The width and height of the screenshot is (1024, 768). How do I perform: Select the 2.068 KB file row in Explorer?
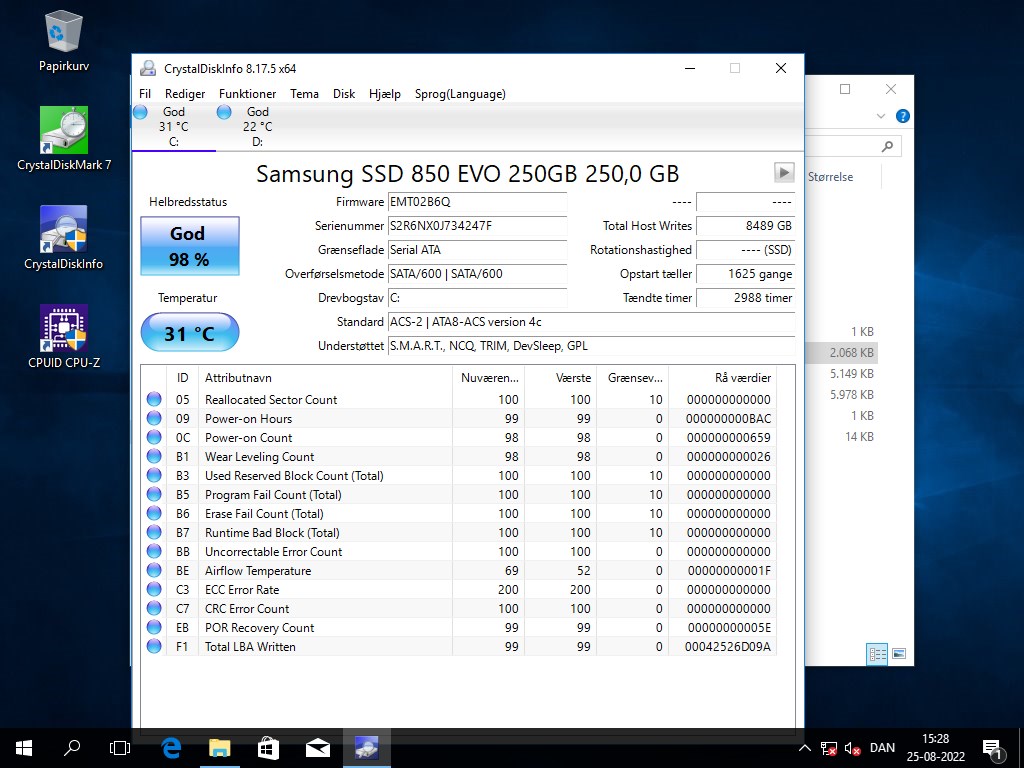tap(841, 353)
